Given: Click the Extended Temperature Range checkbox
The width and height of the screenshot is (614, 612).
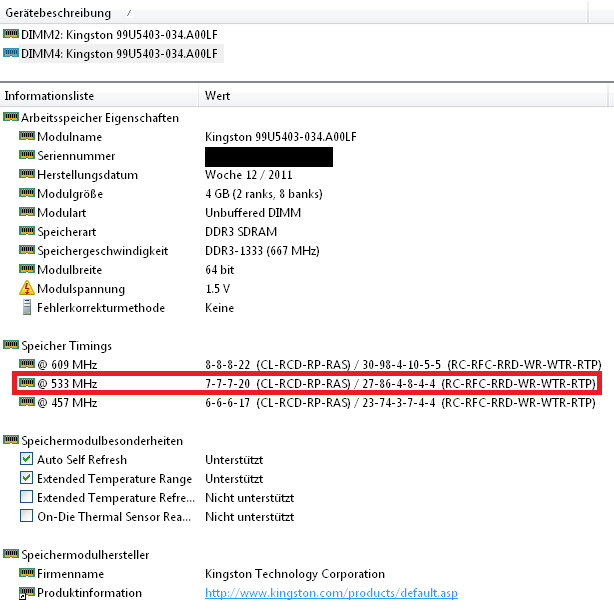Looking at the screenshot, I should [26, 478].
